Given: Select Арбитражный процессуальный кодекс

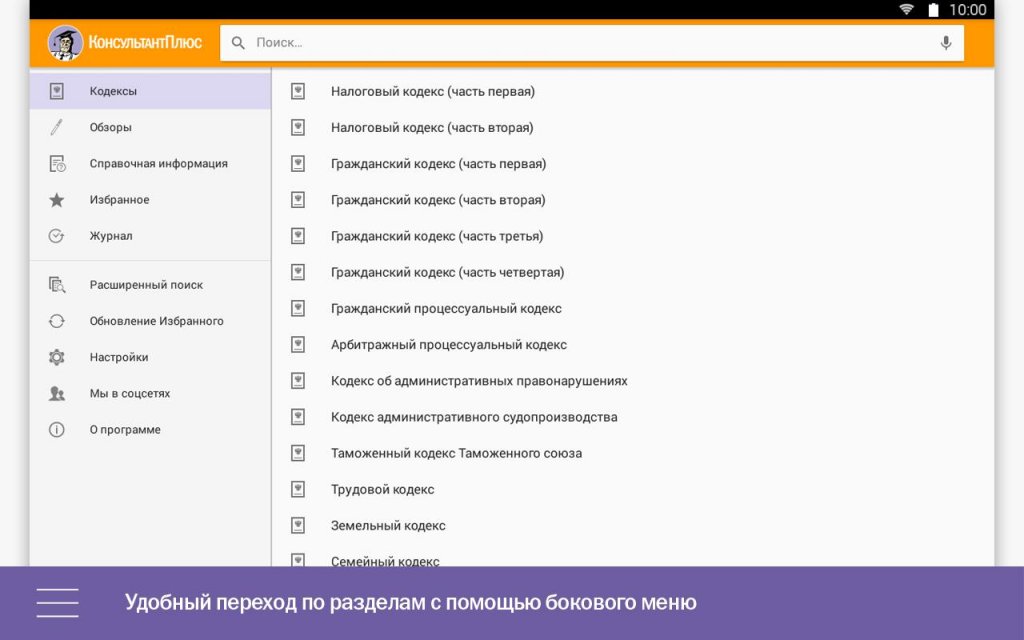Looking at the screenshot, I should [x=633, y=345].
